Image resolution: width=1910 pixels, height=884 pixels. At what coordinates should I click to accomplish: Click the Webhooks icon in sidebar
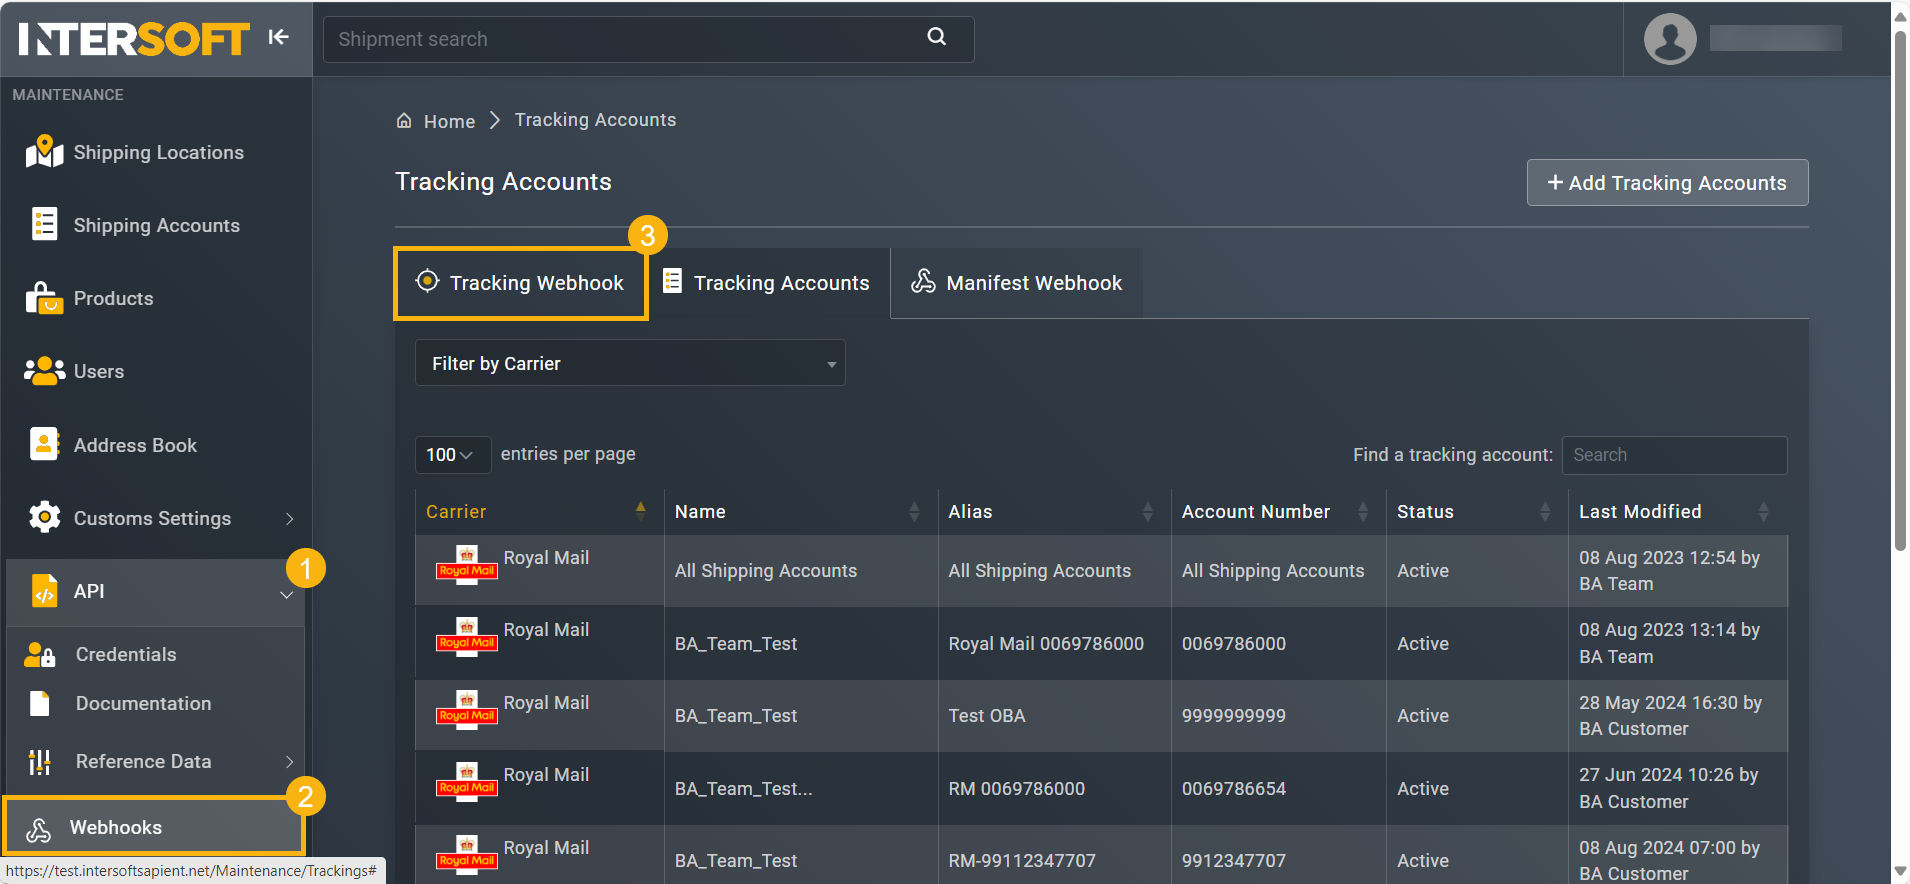tap(38, 829)
